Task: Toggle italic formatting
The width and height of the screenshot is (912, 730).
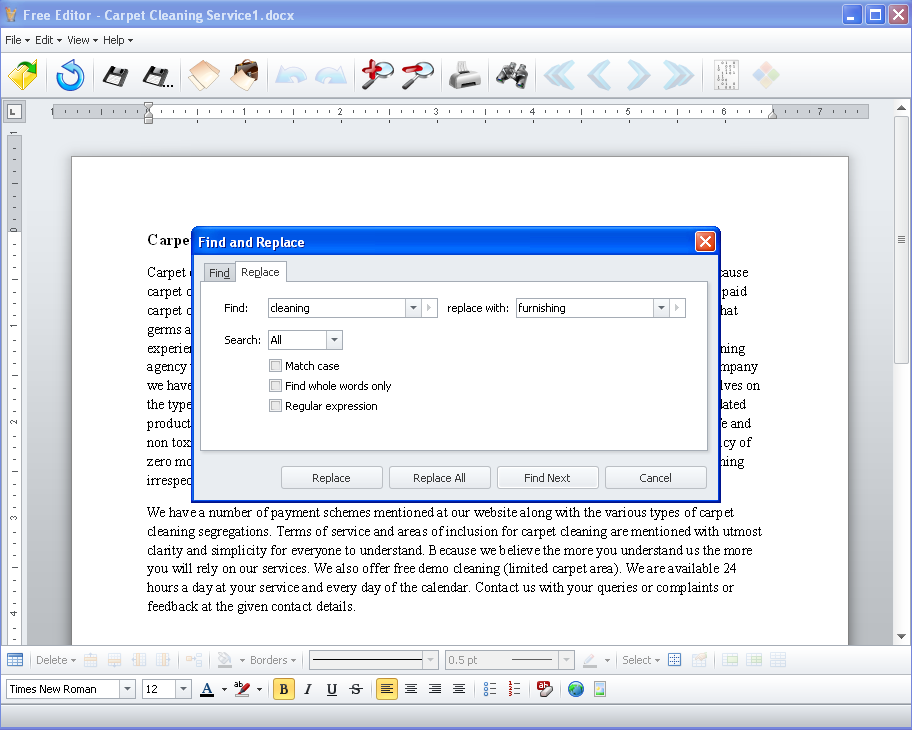Action: [308, 689]
